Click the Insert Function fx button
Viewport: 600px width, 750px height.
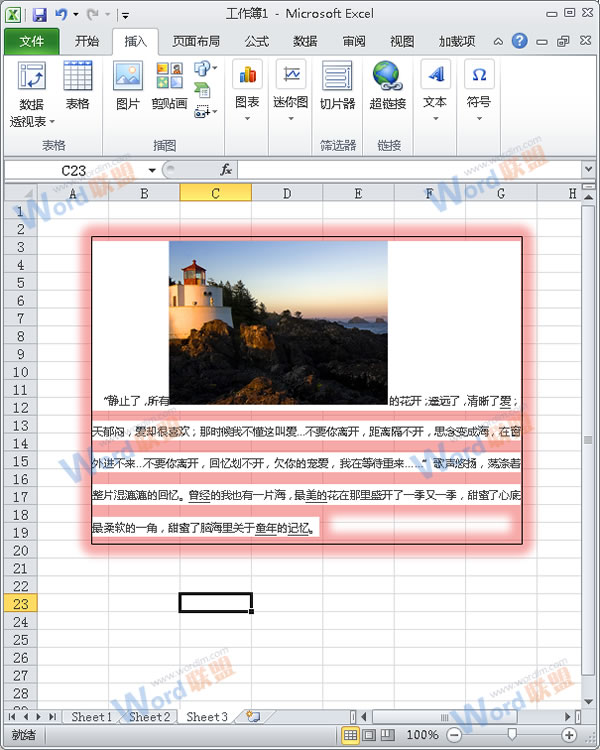pyautogui.click(x=226, y=170)
